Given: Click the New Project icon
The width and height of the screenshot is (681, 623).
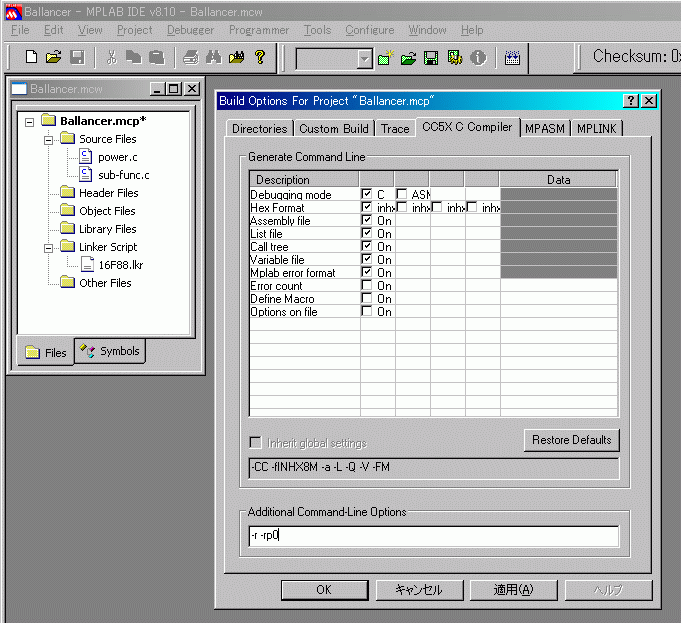Looking at the screenshot, I should point(385,57).
